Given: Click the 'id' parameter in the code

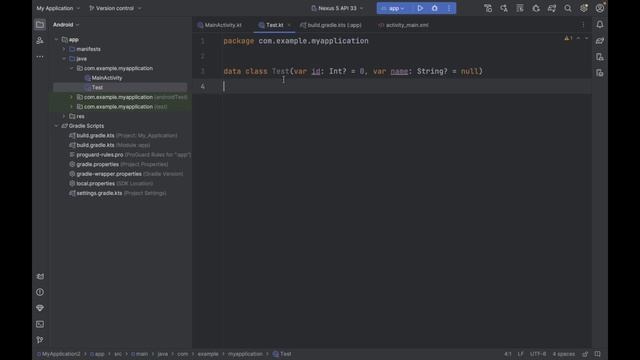Looking at the screenshot, I should (x=316, y=71).
